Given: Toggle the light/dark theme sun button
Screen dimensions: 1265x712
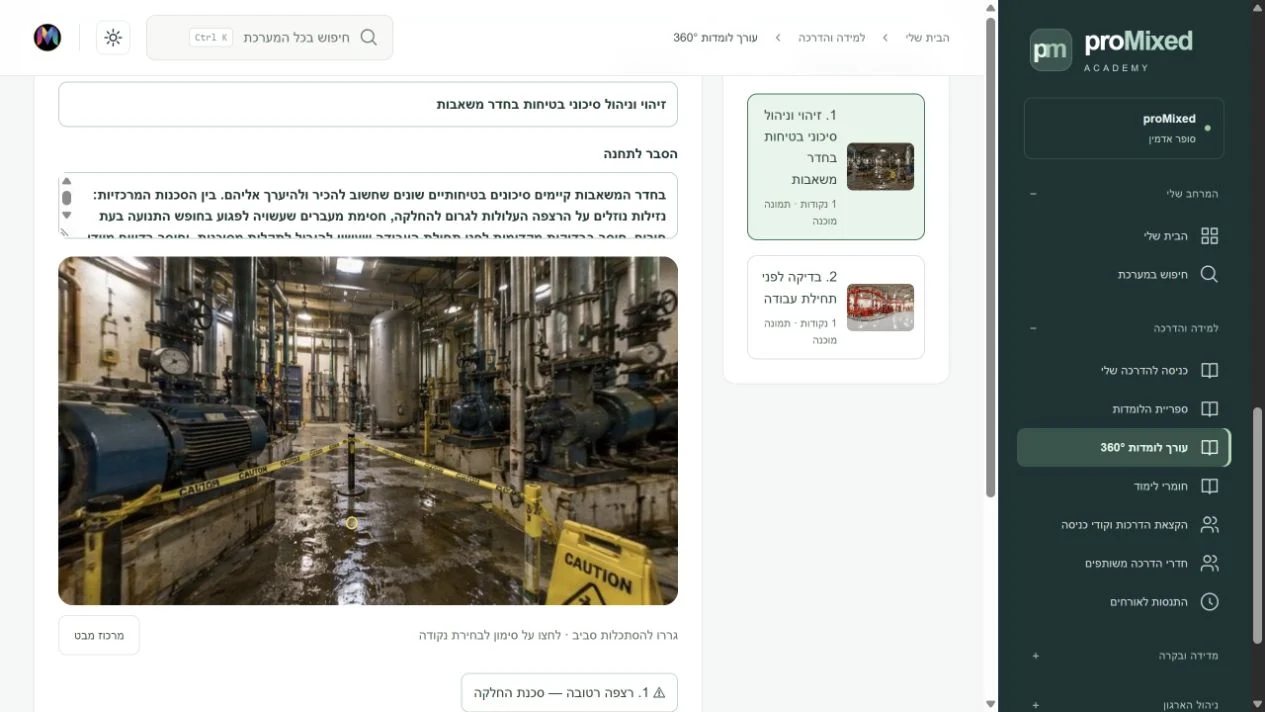Looking at the screenshot, I should (x=113, y=37).
